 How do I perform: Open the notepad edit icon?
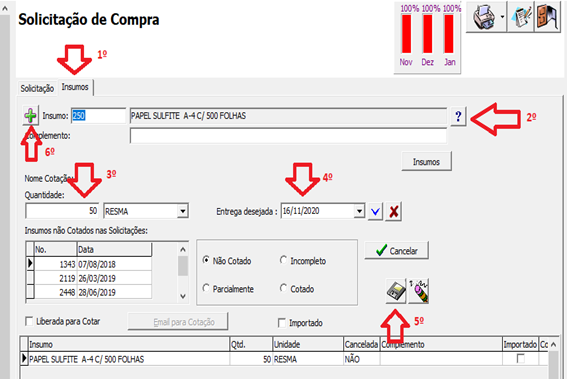click(x=521, y=17)
